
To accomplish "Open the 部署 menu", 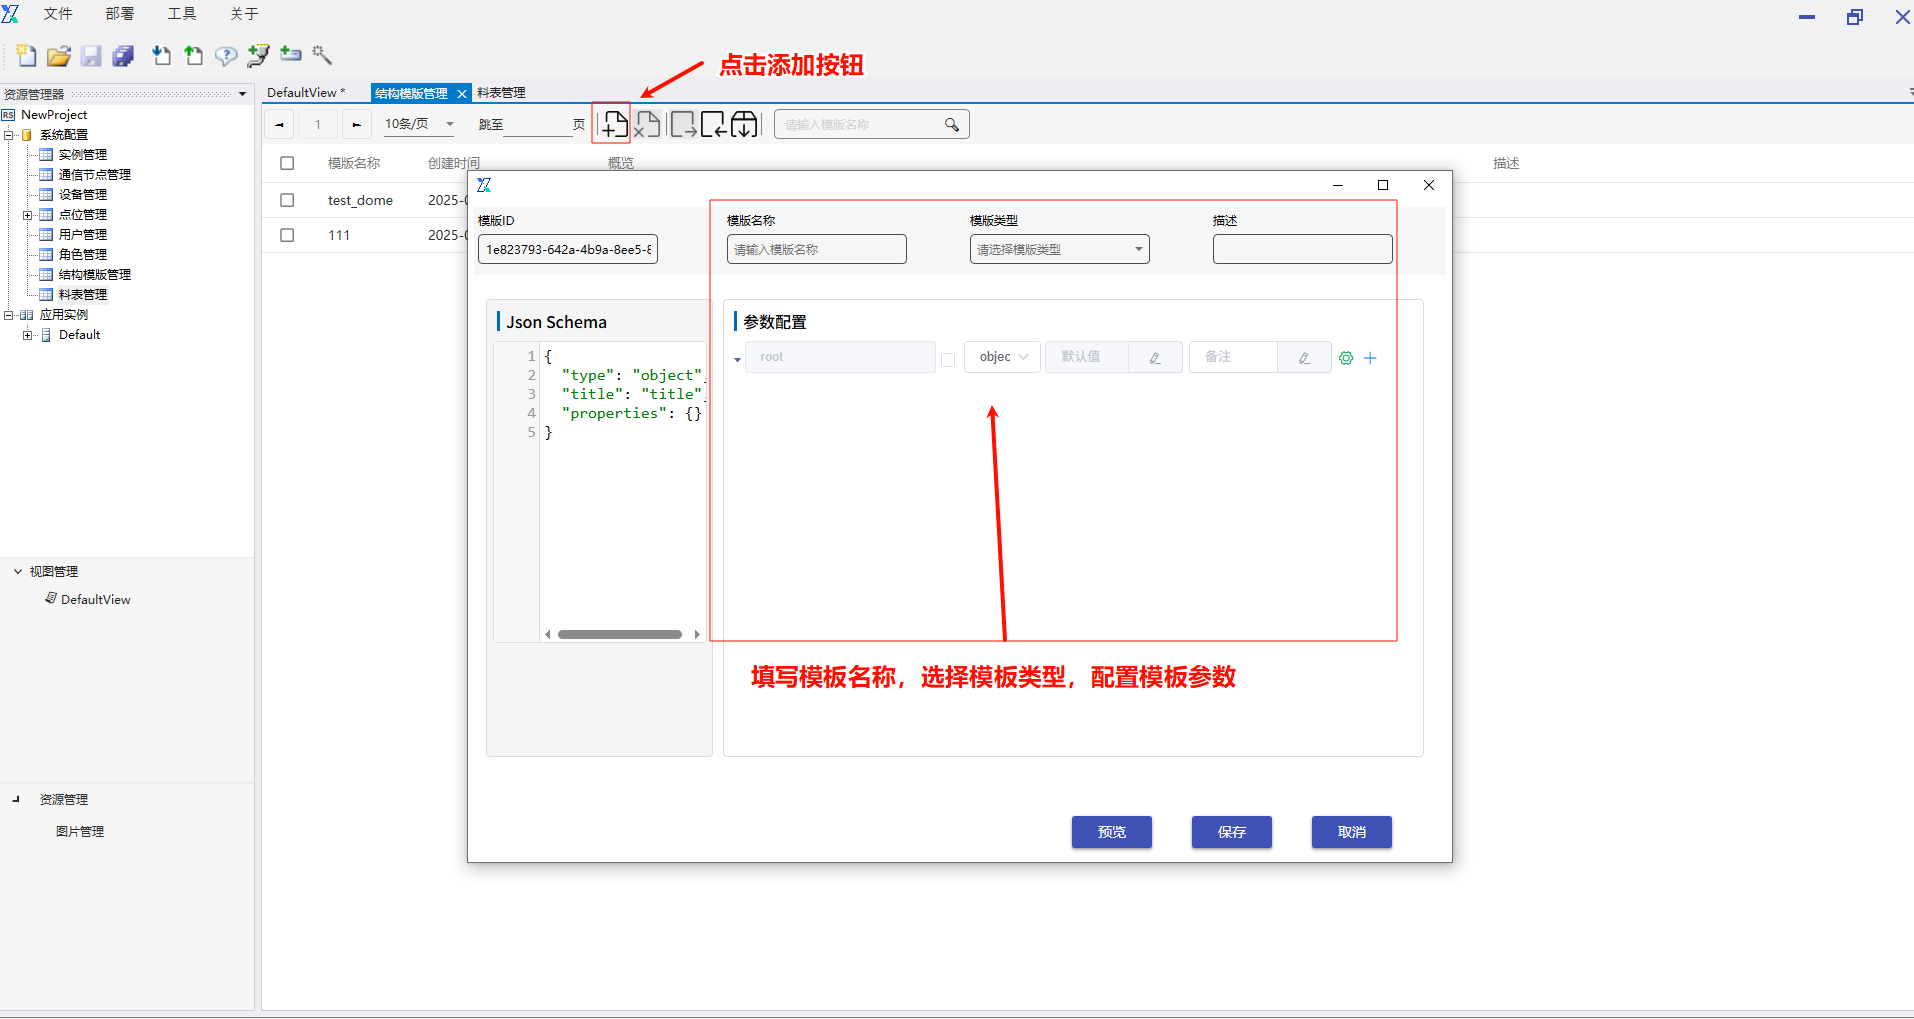I will tap(119, 14).
